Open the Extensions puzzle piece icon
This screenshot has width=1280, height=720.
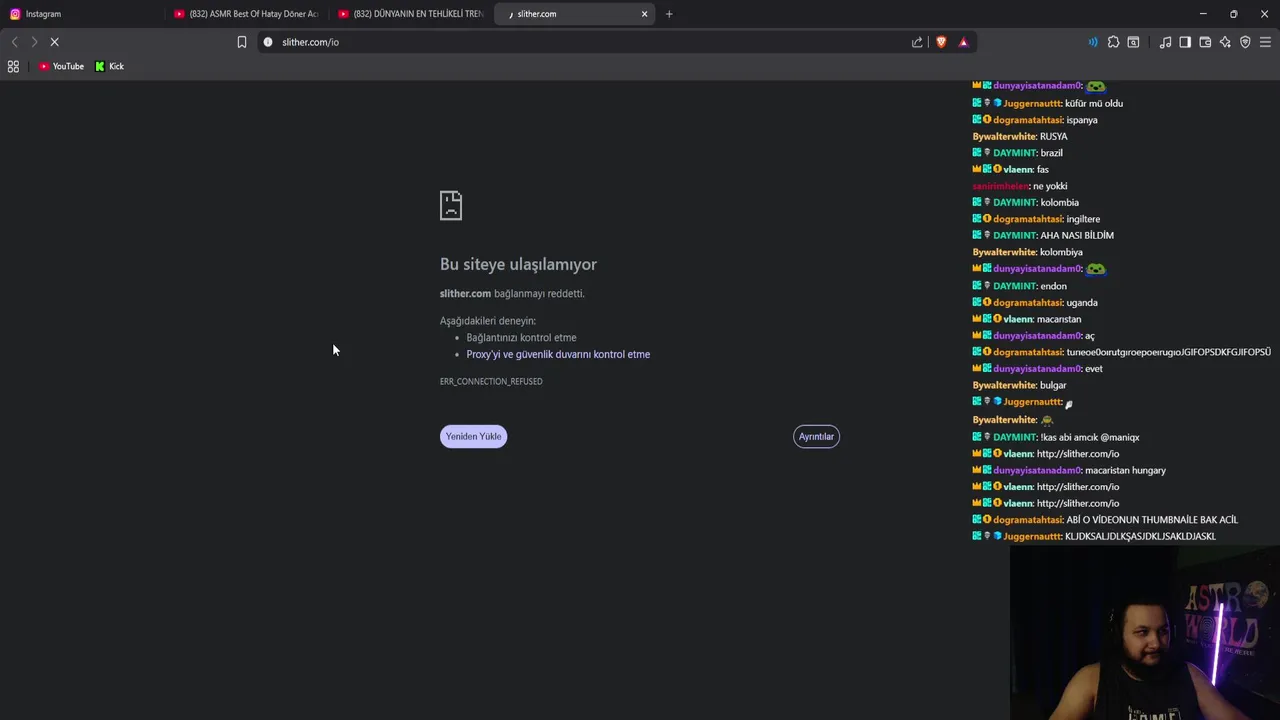coord(1113,42)
